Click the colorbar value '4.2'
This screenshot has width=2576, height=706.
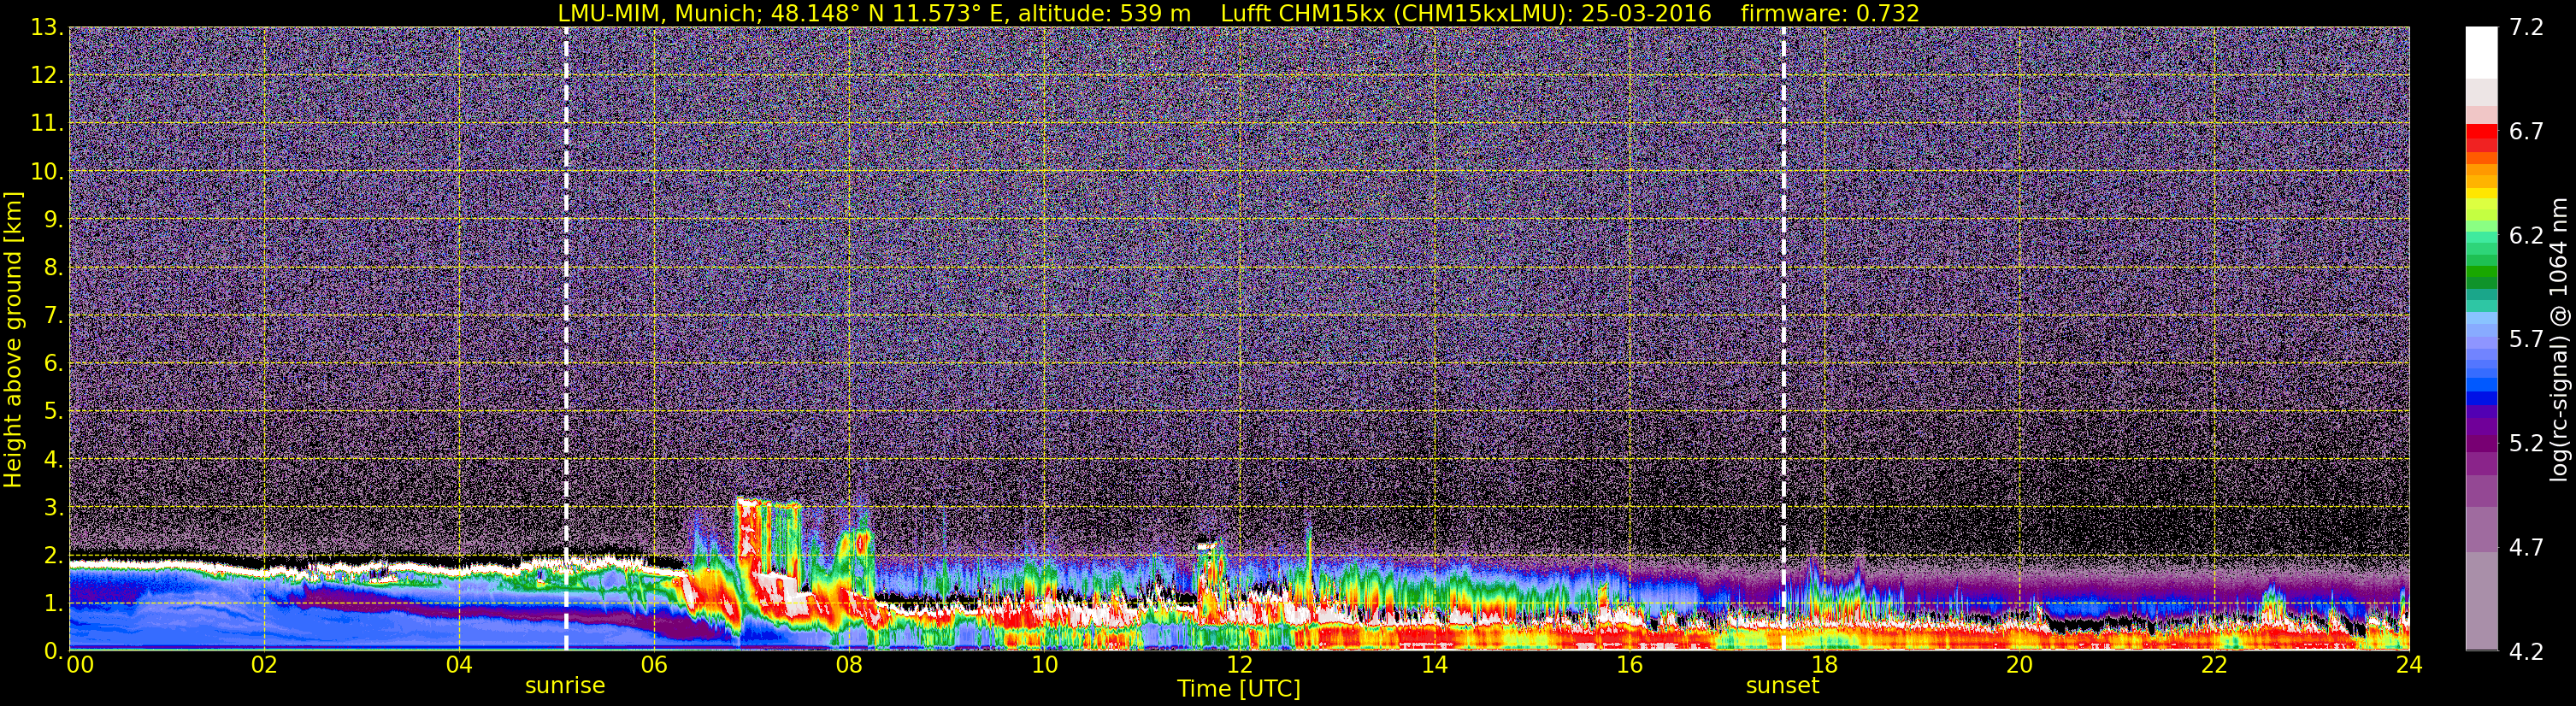(x=2526, y=651)
